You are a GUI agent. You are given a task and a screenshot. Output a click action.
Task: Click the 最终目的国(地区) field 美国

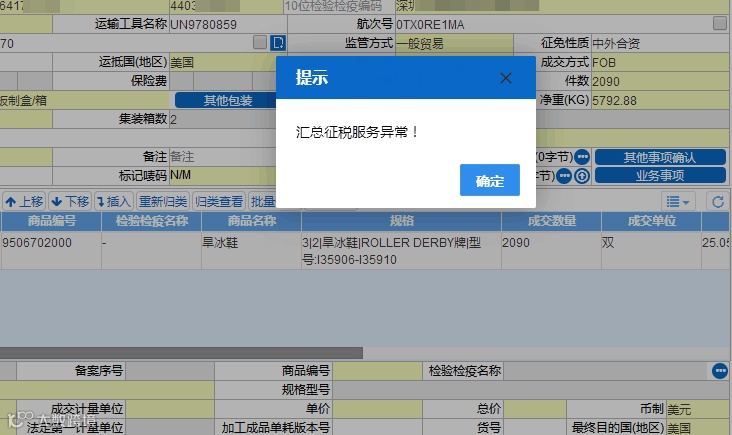coord(698,427)
